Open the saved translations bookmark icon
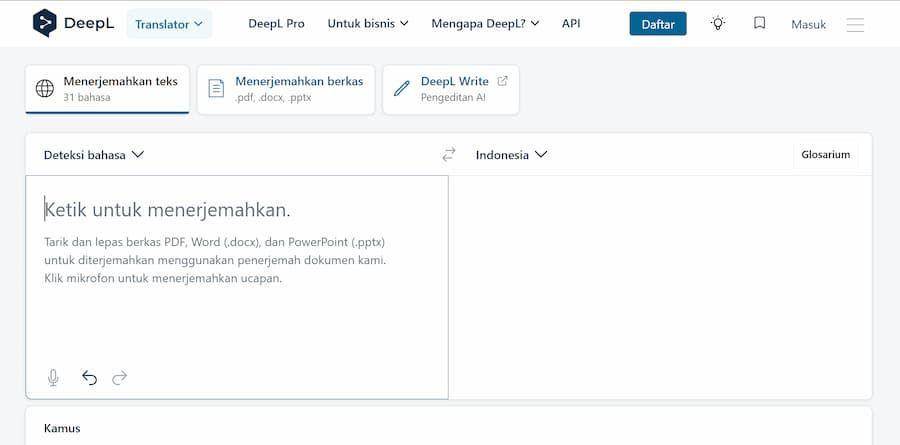900x445 pixels. click(759, 23)
